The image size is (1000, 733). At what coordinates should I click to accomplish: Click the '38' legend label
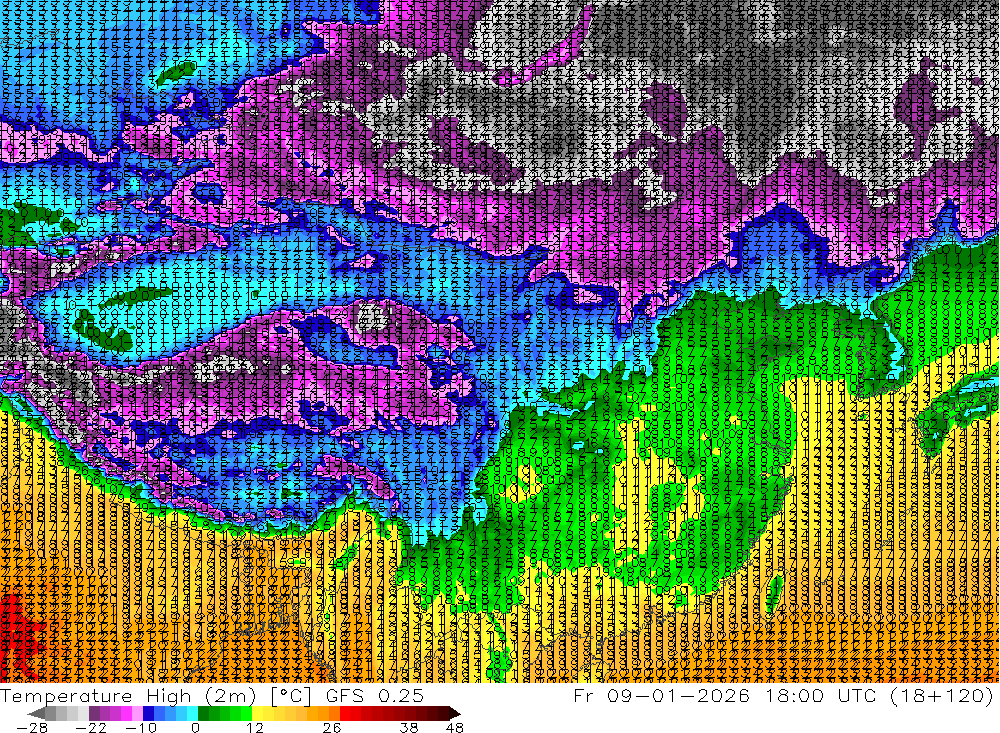coord(409,727)
